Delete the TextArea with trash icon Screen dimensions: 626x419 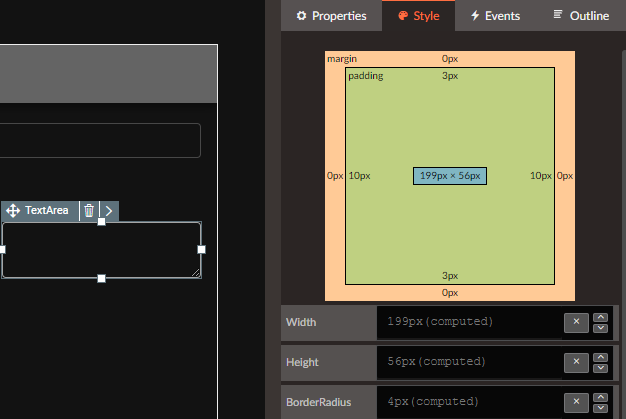point(89,210)
